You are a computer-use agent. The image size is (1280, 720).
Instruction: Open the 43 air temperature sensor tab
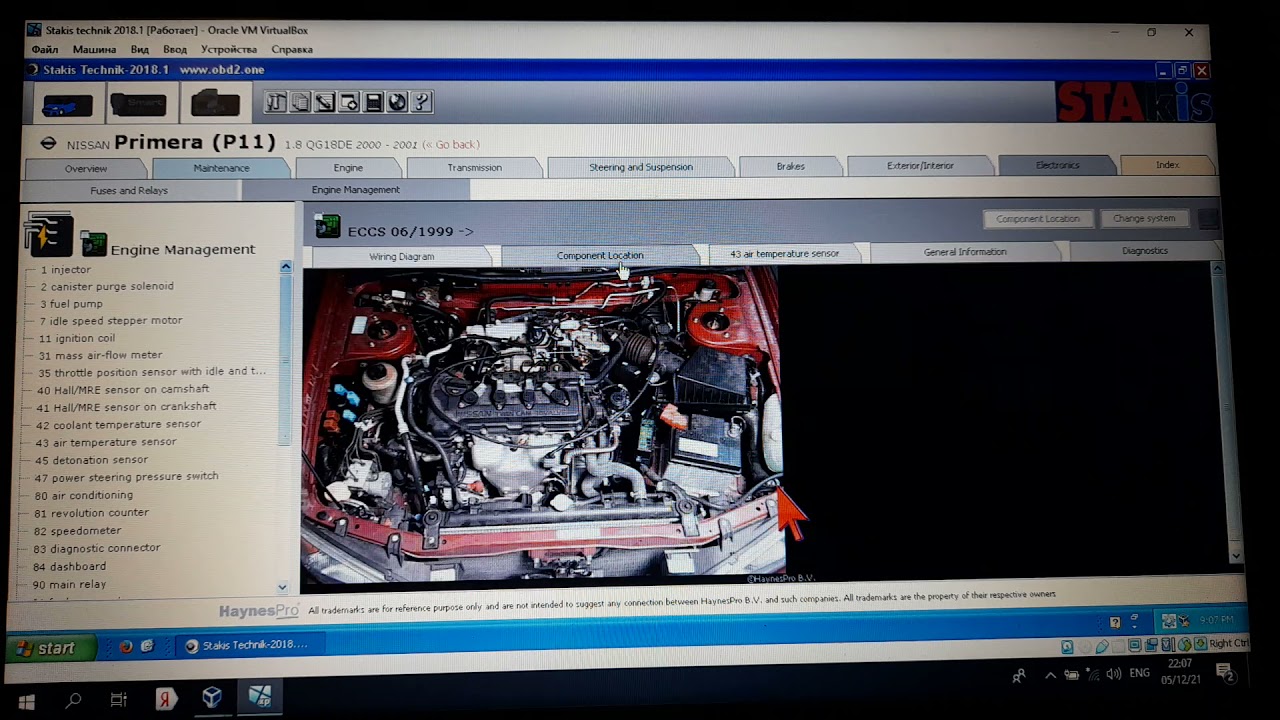(785, 253)
